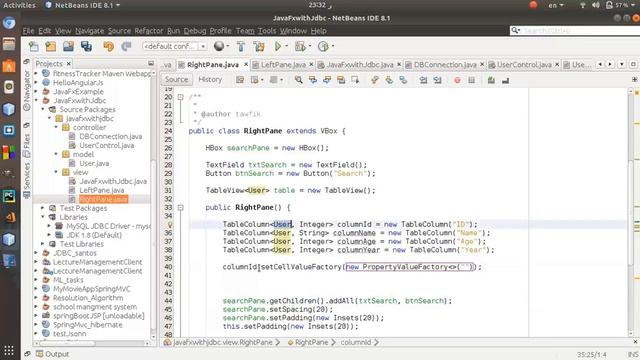
Task: Click the Next Bookmark editor icon
Action: pyautogui.click(x=389, y=80)
